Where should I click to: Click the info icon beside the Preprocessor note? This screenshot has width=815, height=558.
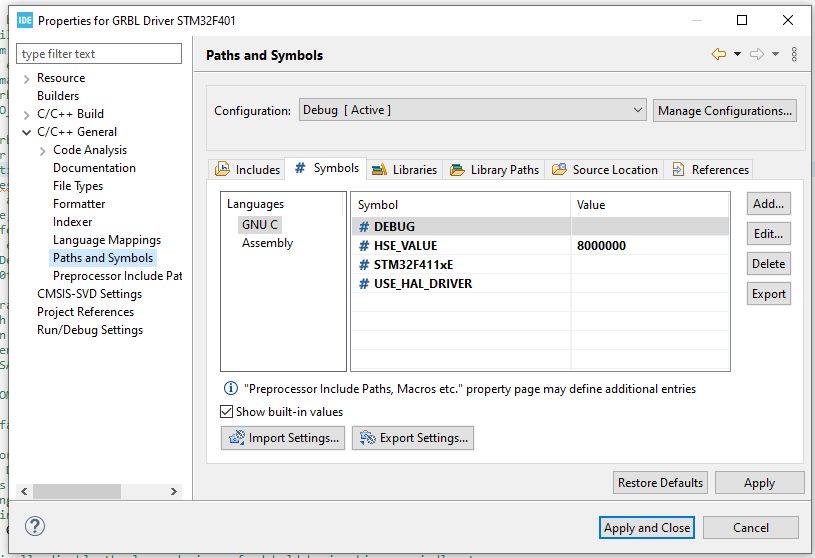(x=230, y=388)
